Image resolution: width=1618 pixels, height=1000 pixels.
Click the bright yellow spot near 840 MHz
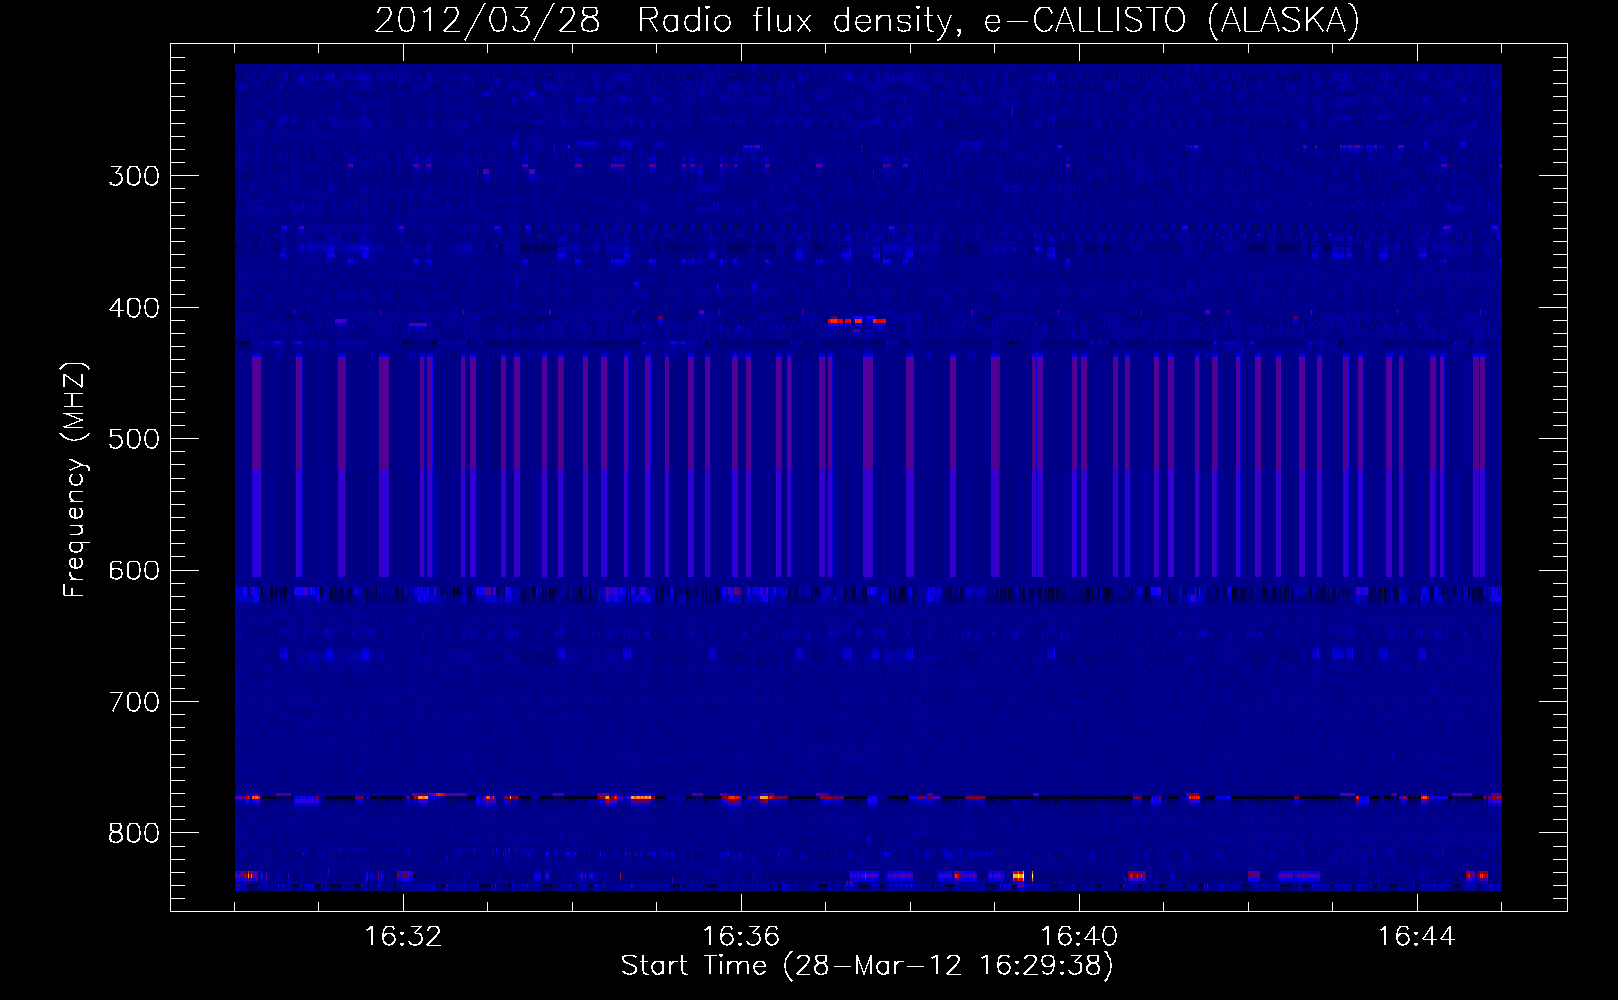pyautogui.click(x=1018, y=876)
